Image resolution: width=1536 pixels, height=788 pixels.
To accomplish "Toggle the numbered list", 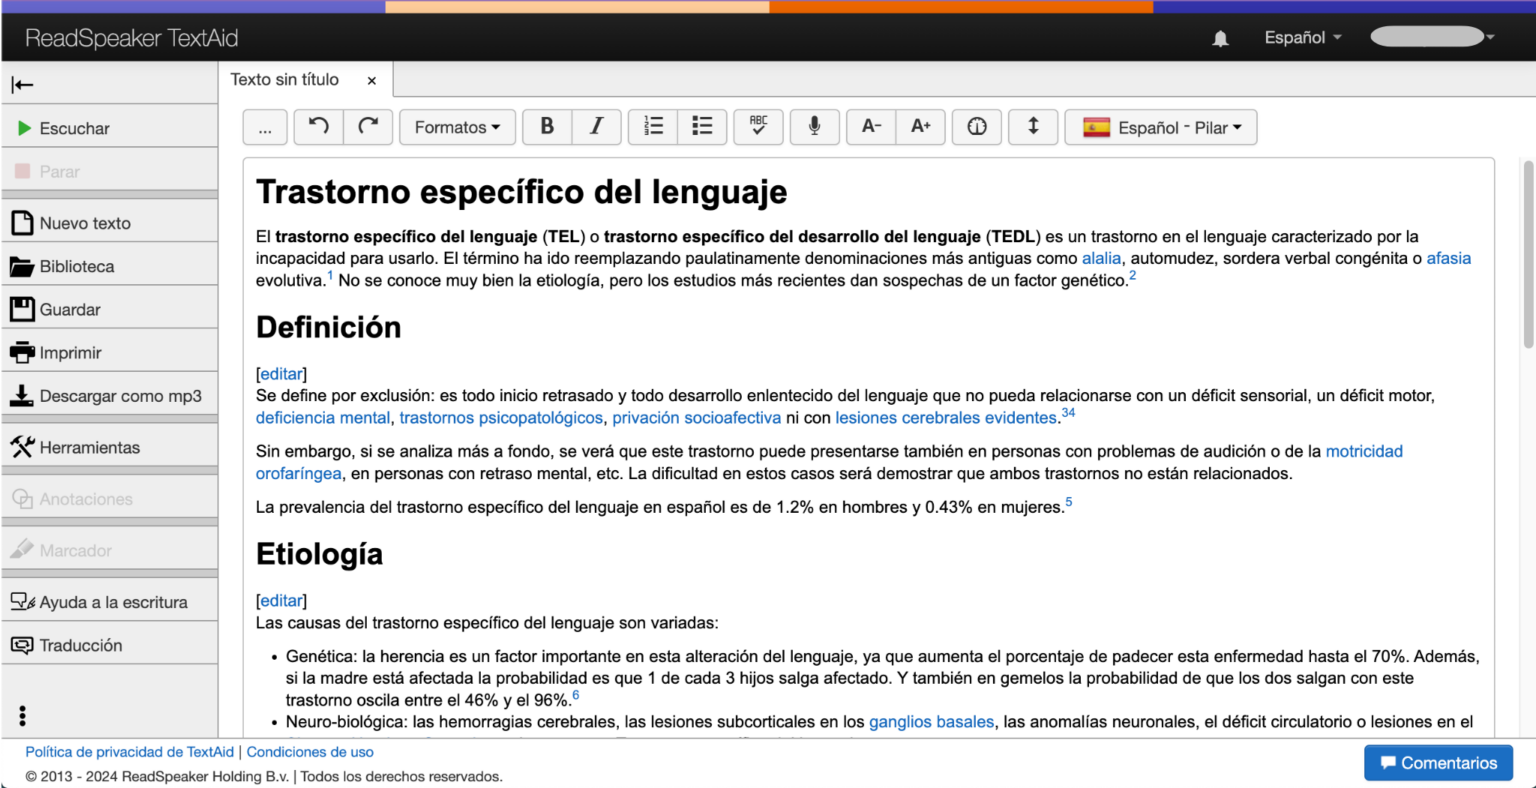I will coord(652,126).
